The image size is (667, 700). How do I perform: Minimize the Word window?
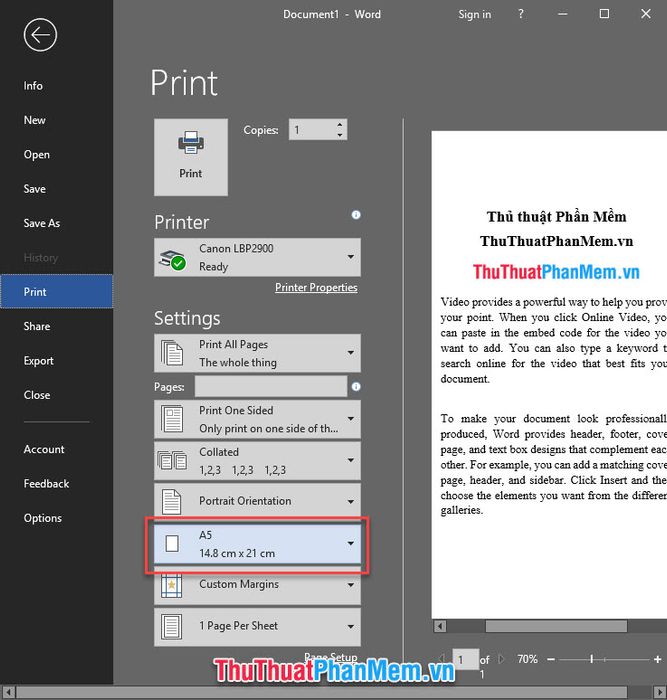tap(563, 14)
